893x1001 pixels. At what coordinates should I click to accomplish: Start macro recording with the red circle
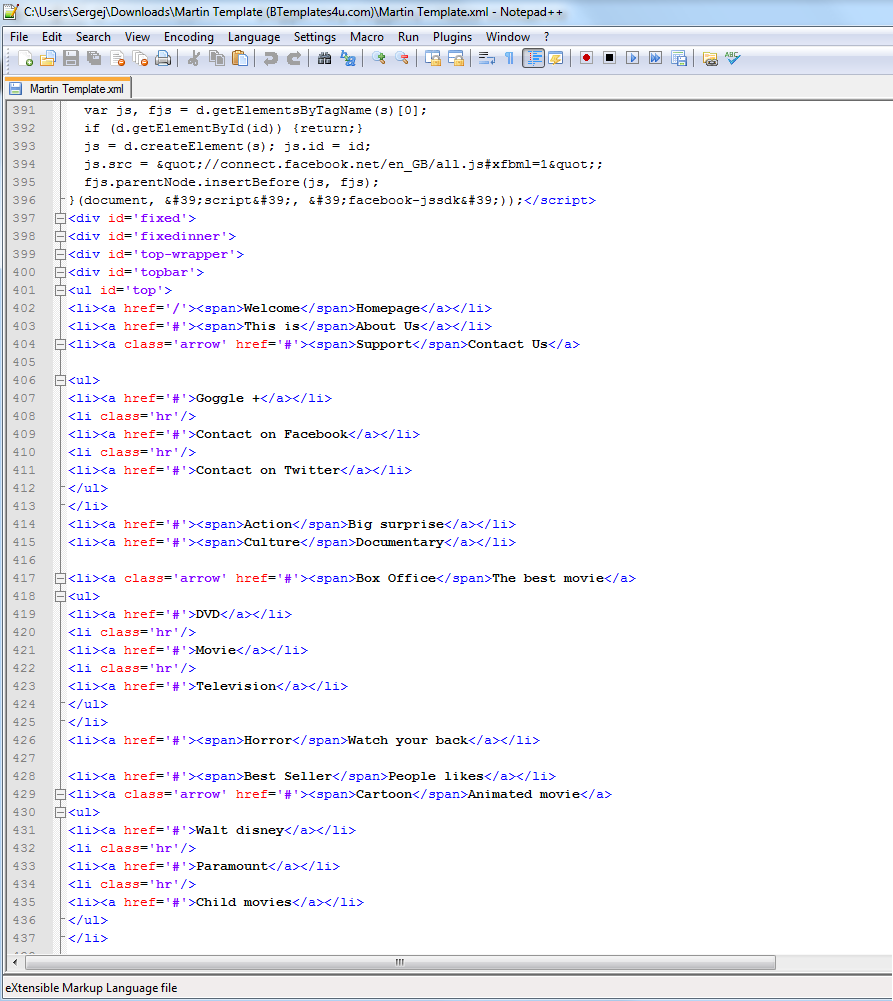(x=586, y=59)
